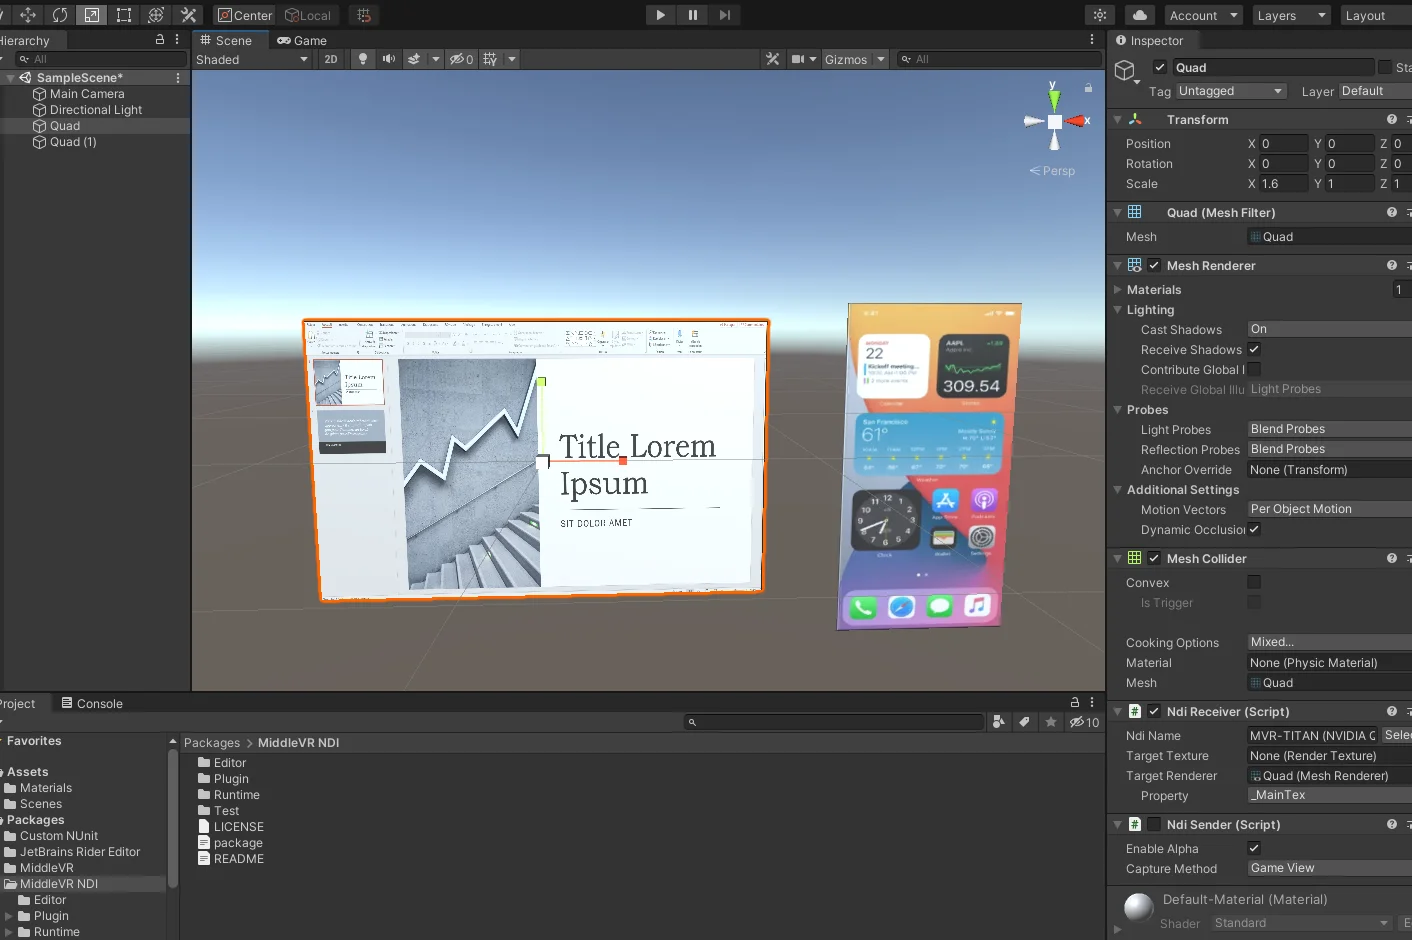Screen dimensions: 1412x940
Task: Open the Layers dropdown
Action: click(x=1291, y=15)
